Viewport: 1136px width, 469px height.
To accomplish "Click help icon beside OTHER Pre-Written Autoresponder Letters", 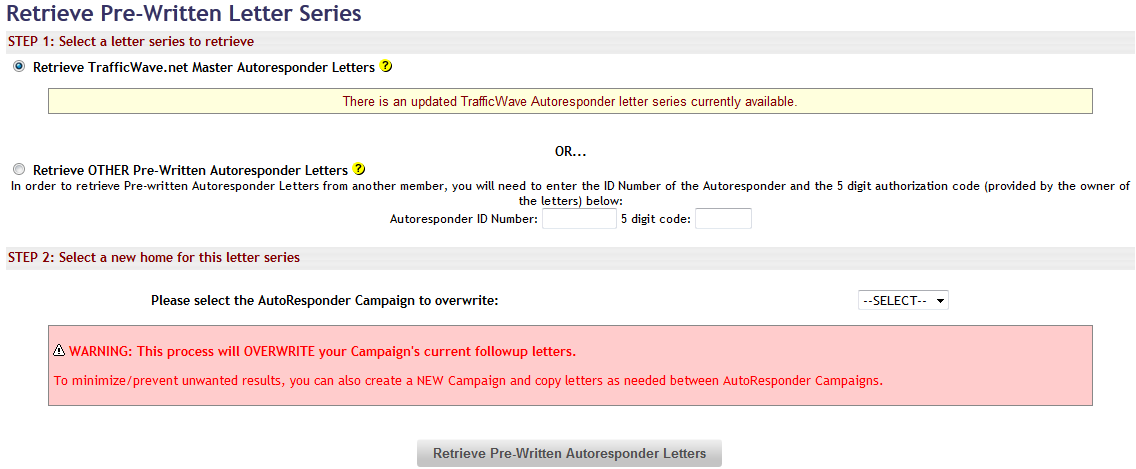I will 359,169.
